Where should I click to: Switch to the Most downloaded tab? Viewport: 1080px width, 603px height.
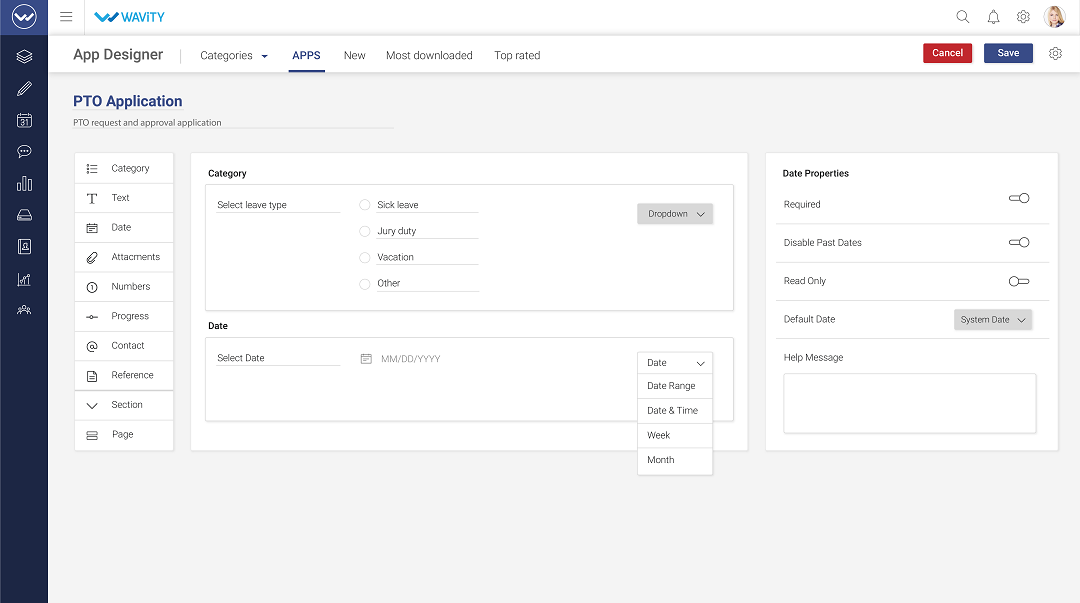click(x=429, y=56)
